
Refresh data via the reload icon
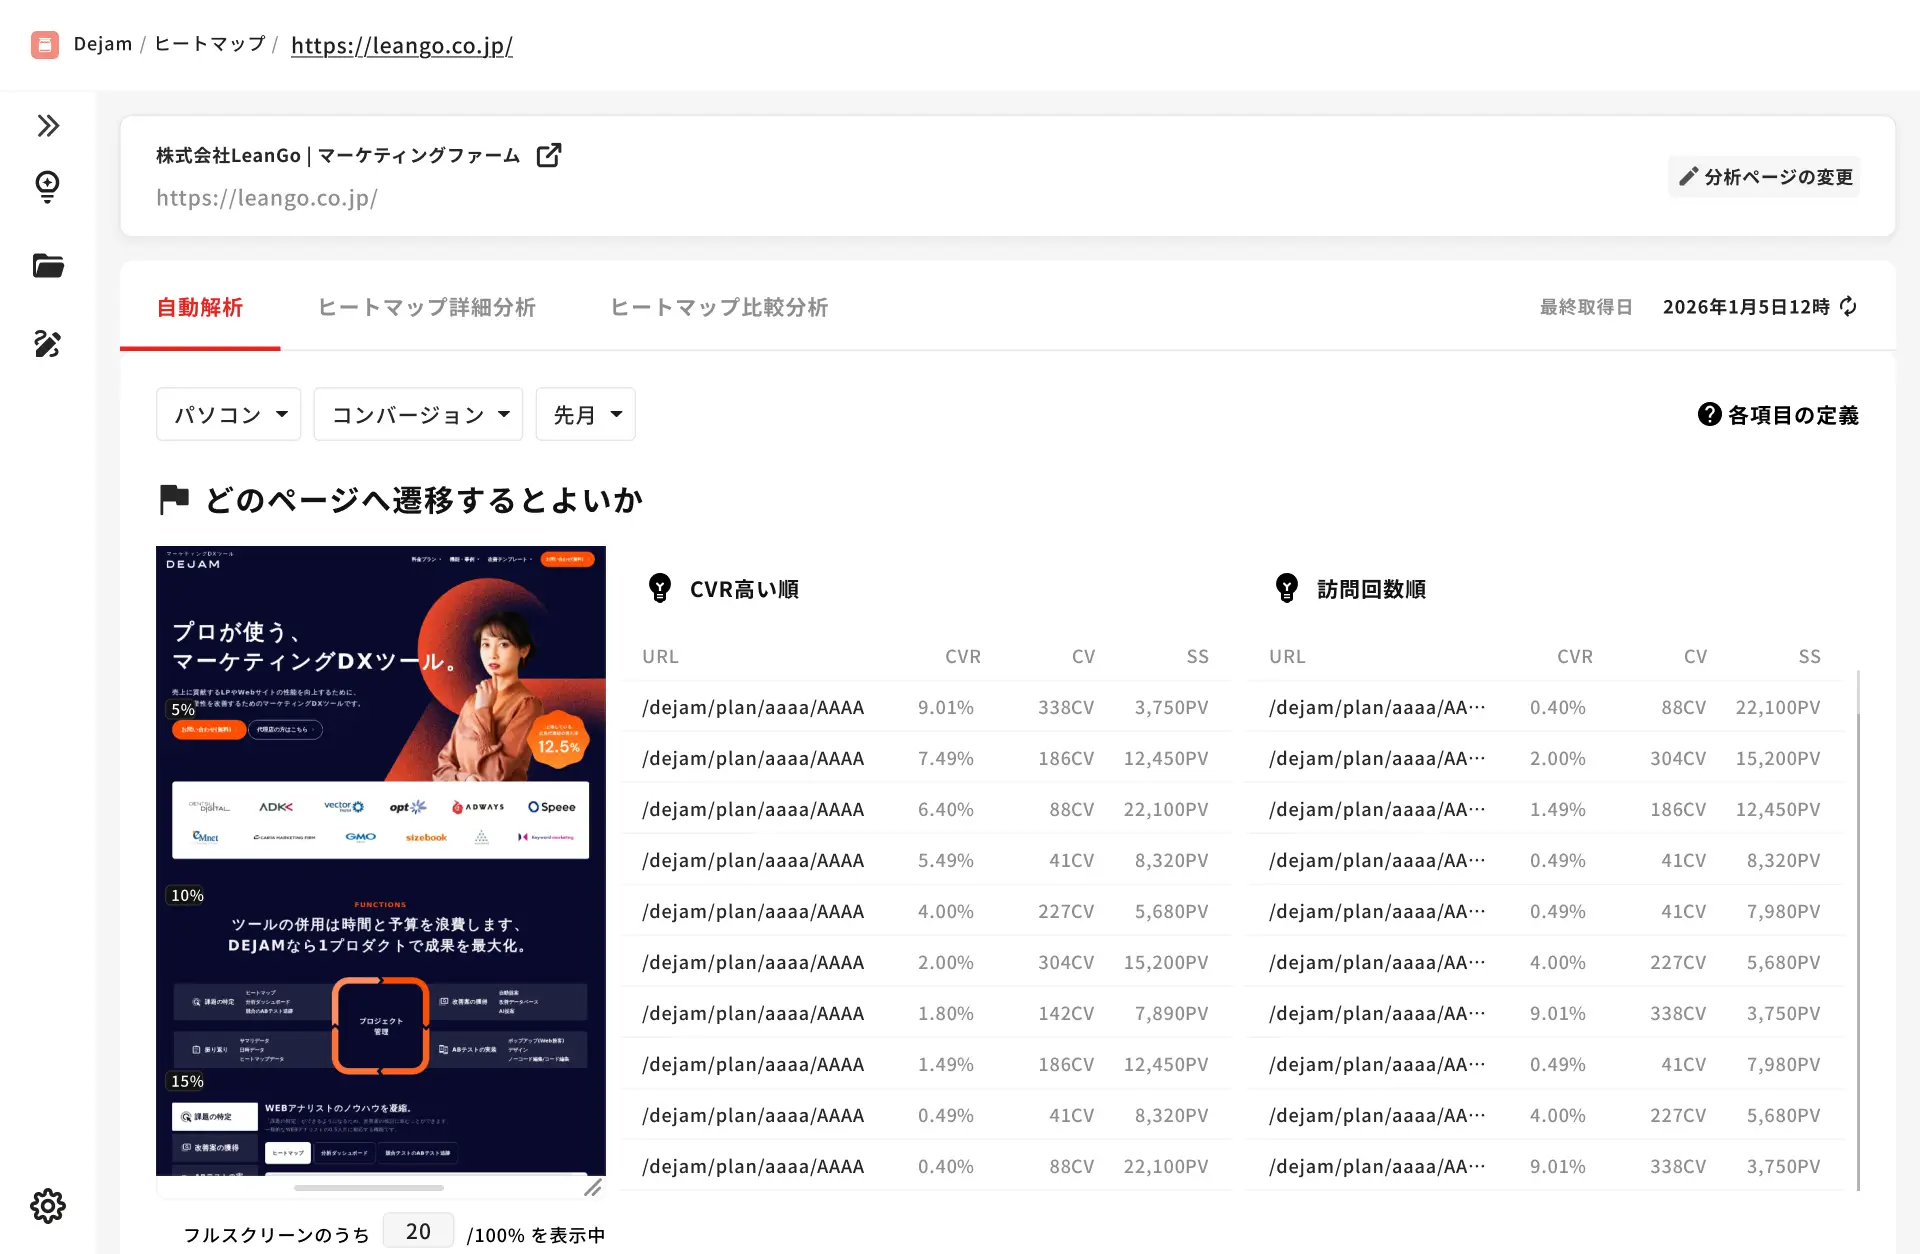pos(1848,307)
